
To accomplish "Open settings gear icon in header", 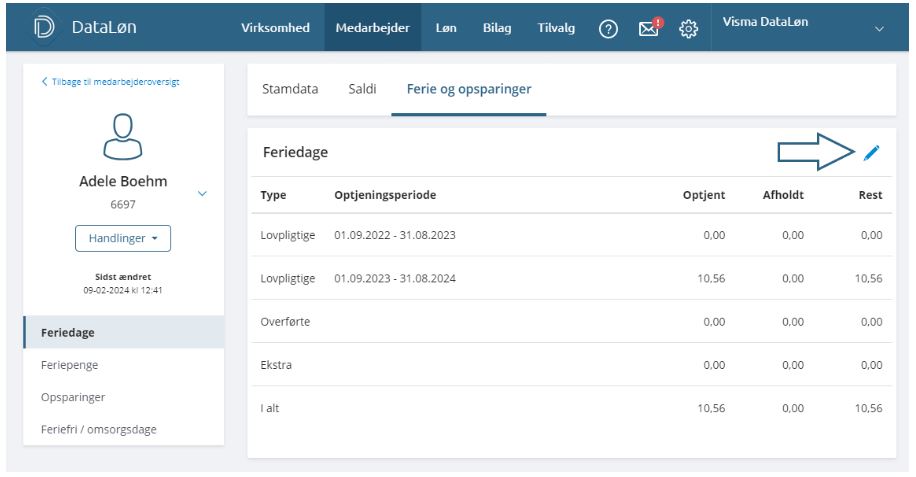I will tap(688, 29).
